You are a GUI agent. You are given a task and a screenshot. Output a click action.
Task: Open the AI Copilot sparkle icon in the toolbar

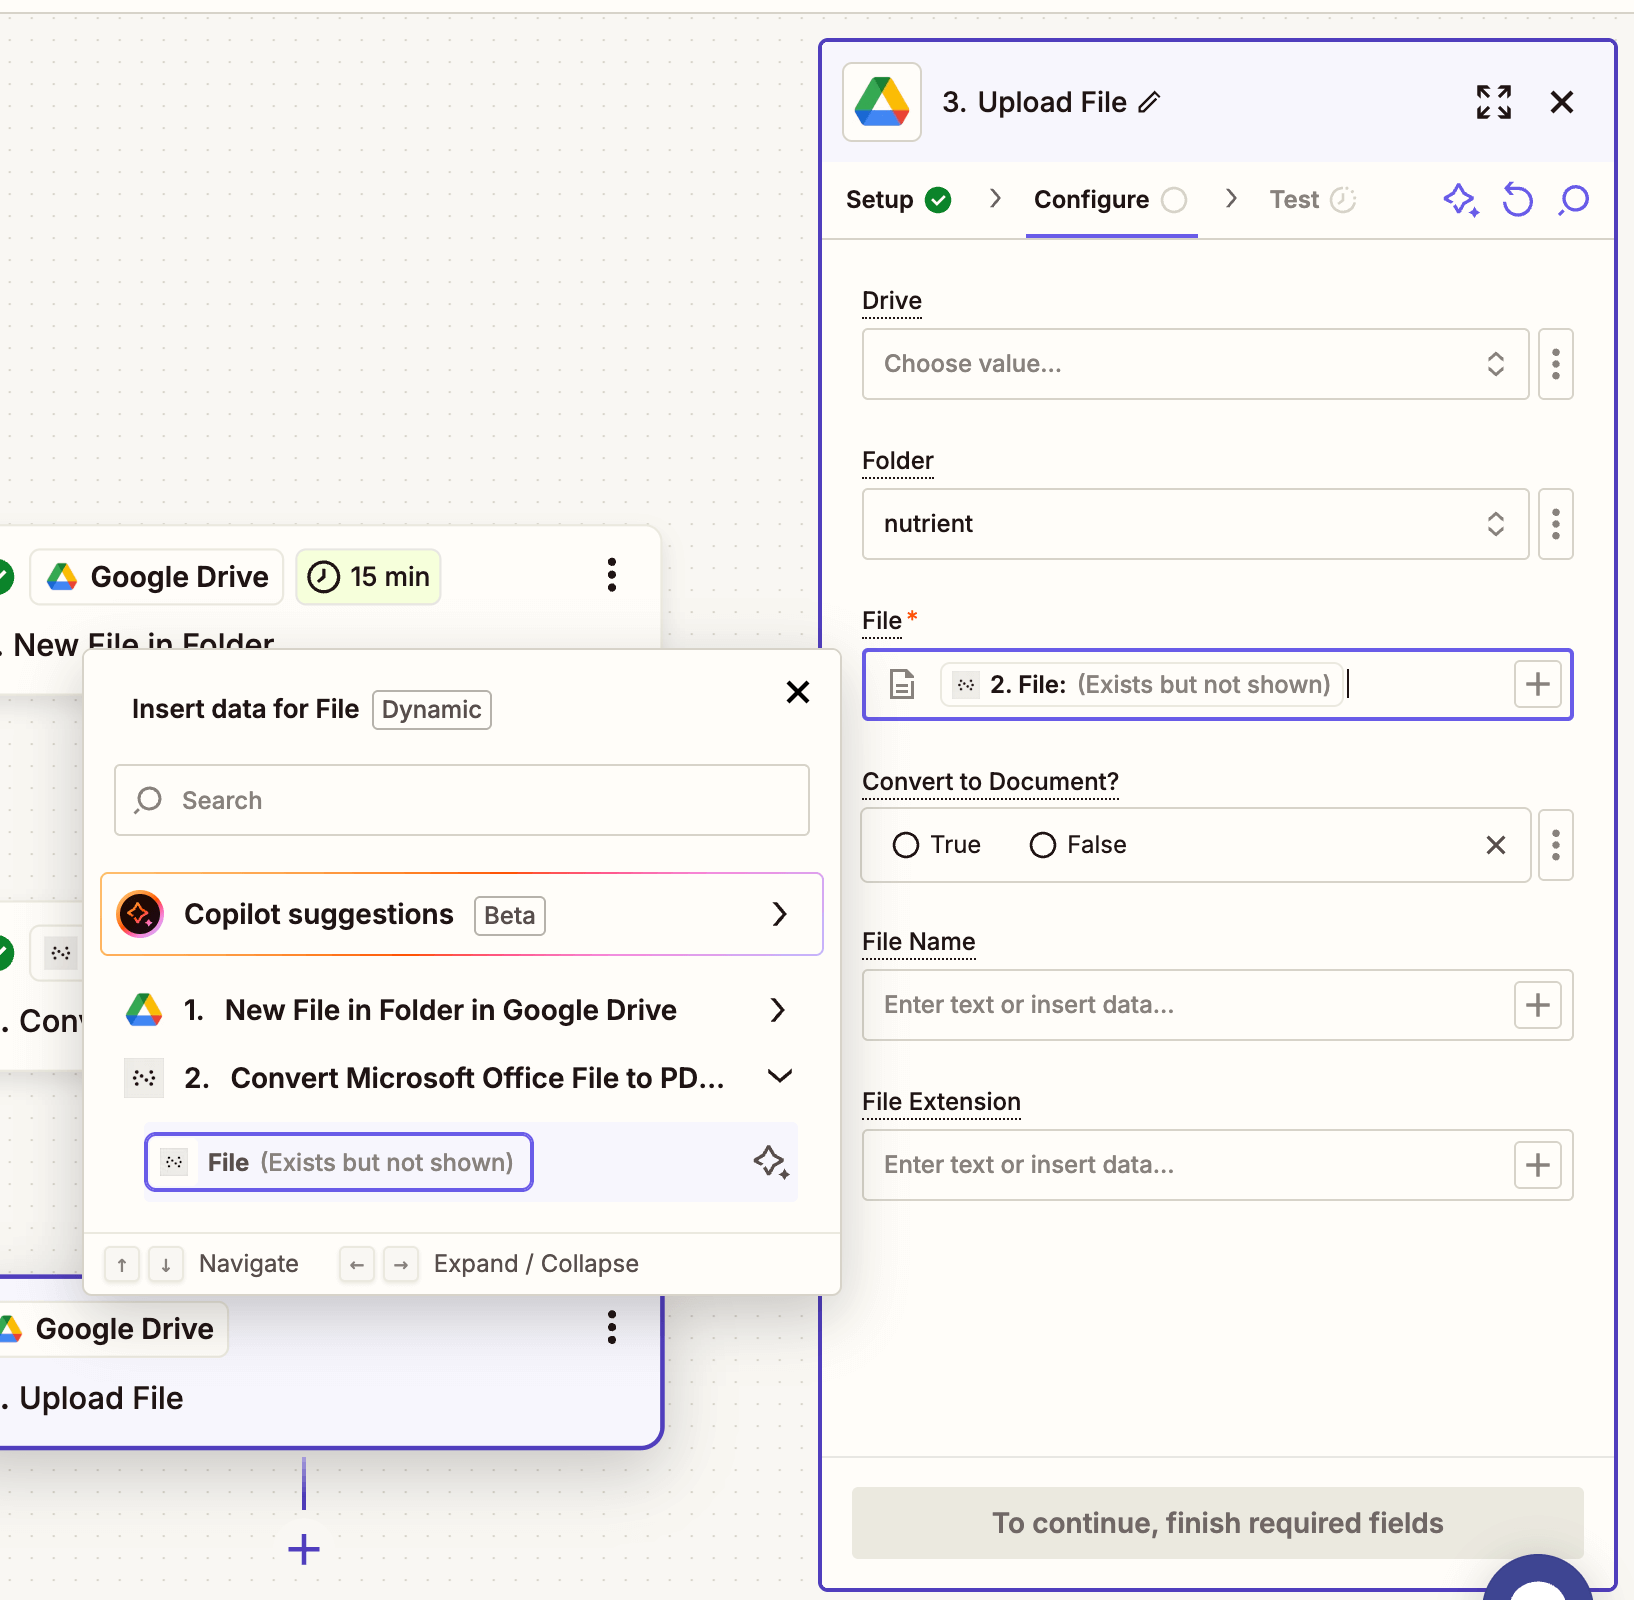click(1461, 200)
